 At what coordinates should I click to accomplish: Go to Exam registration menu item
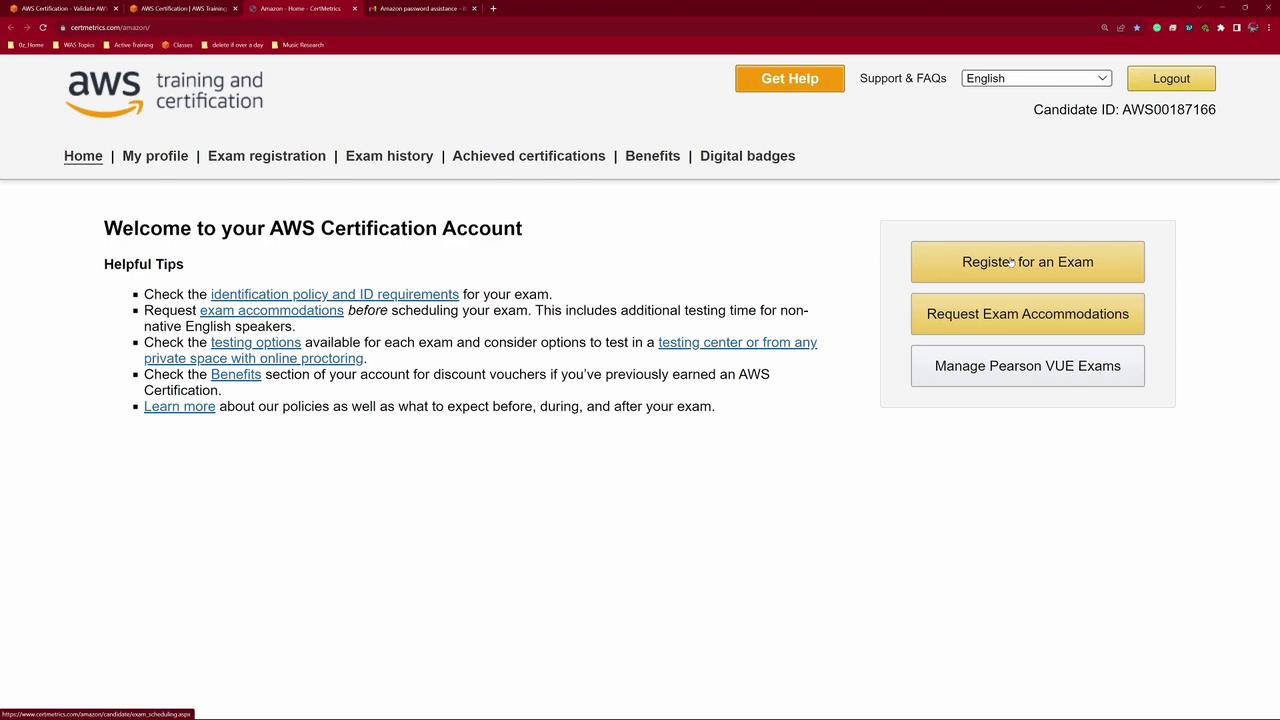point(267,156)
